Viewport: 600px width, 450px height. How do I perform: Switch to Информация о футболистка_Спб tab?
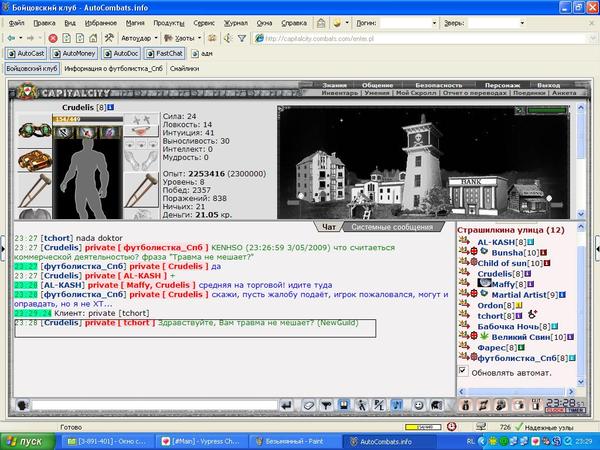click(x=113, y=69)
